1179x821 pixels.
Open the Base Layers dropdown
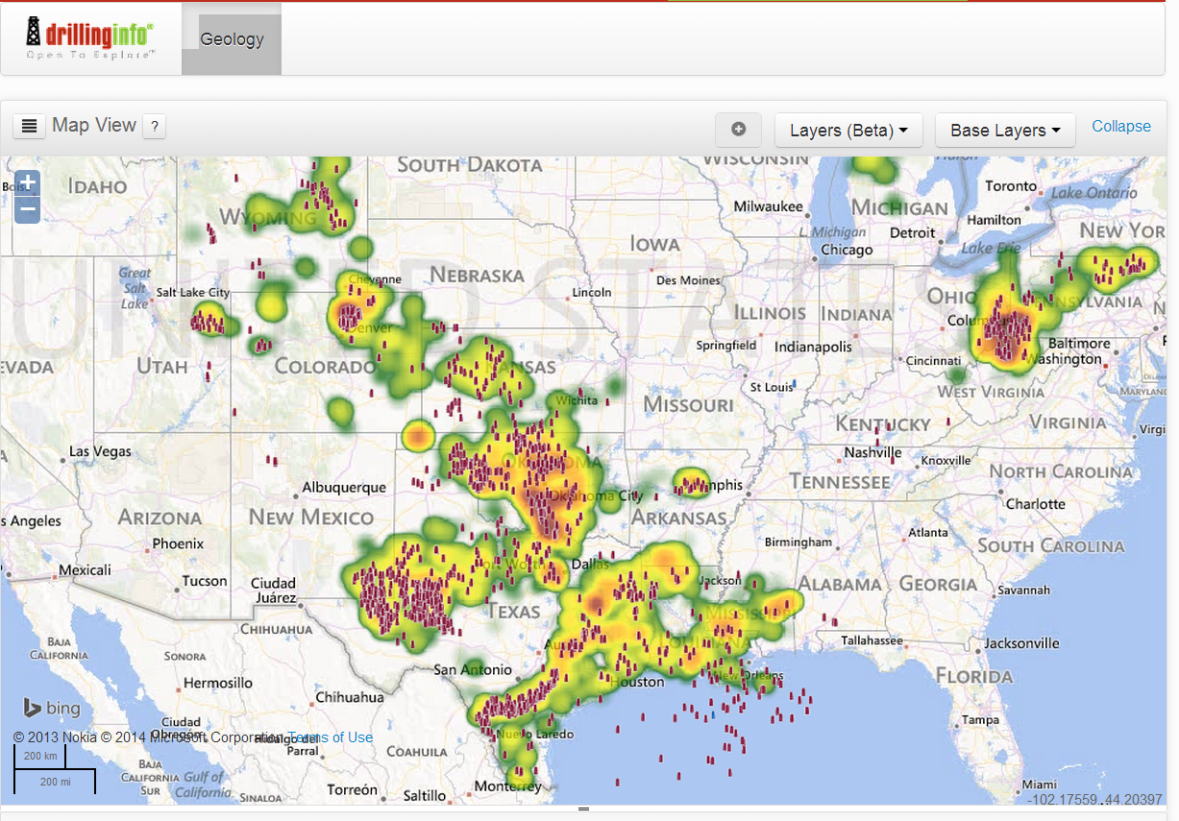click(x=1004, y=130)
